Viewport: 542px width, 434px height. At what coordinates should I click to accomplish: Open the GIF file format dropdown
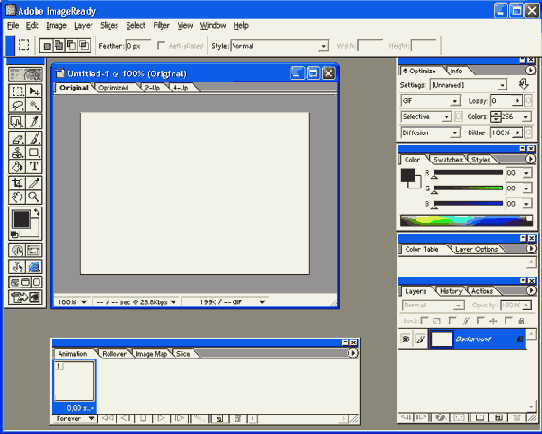click(x=430, y=101)
